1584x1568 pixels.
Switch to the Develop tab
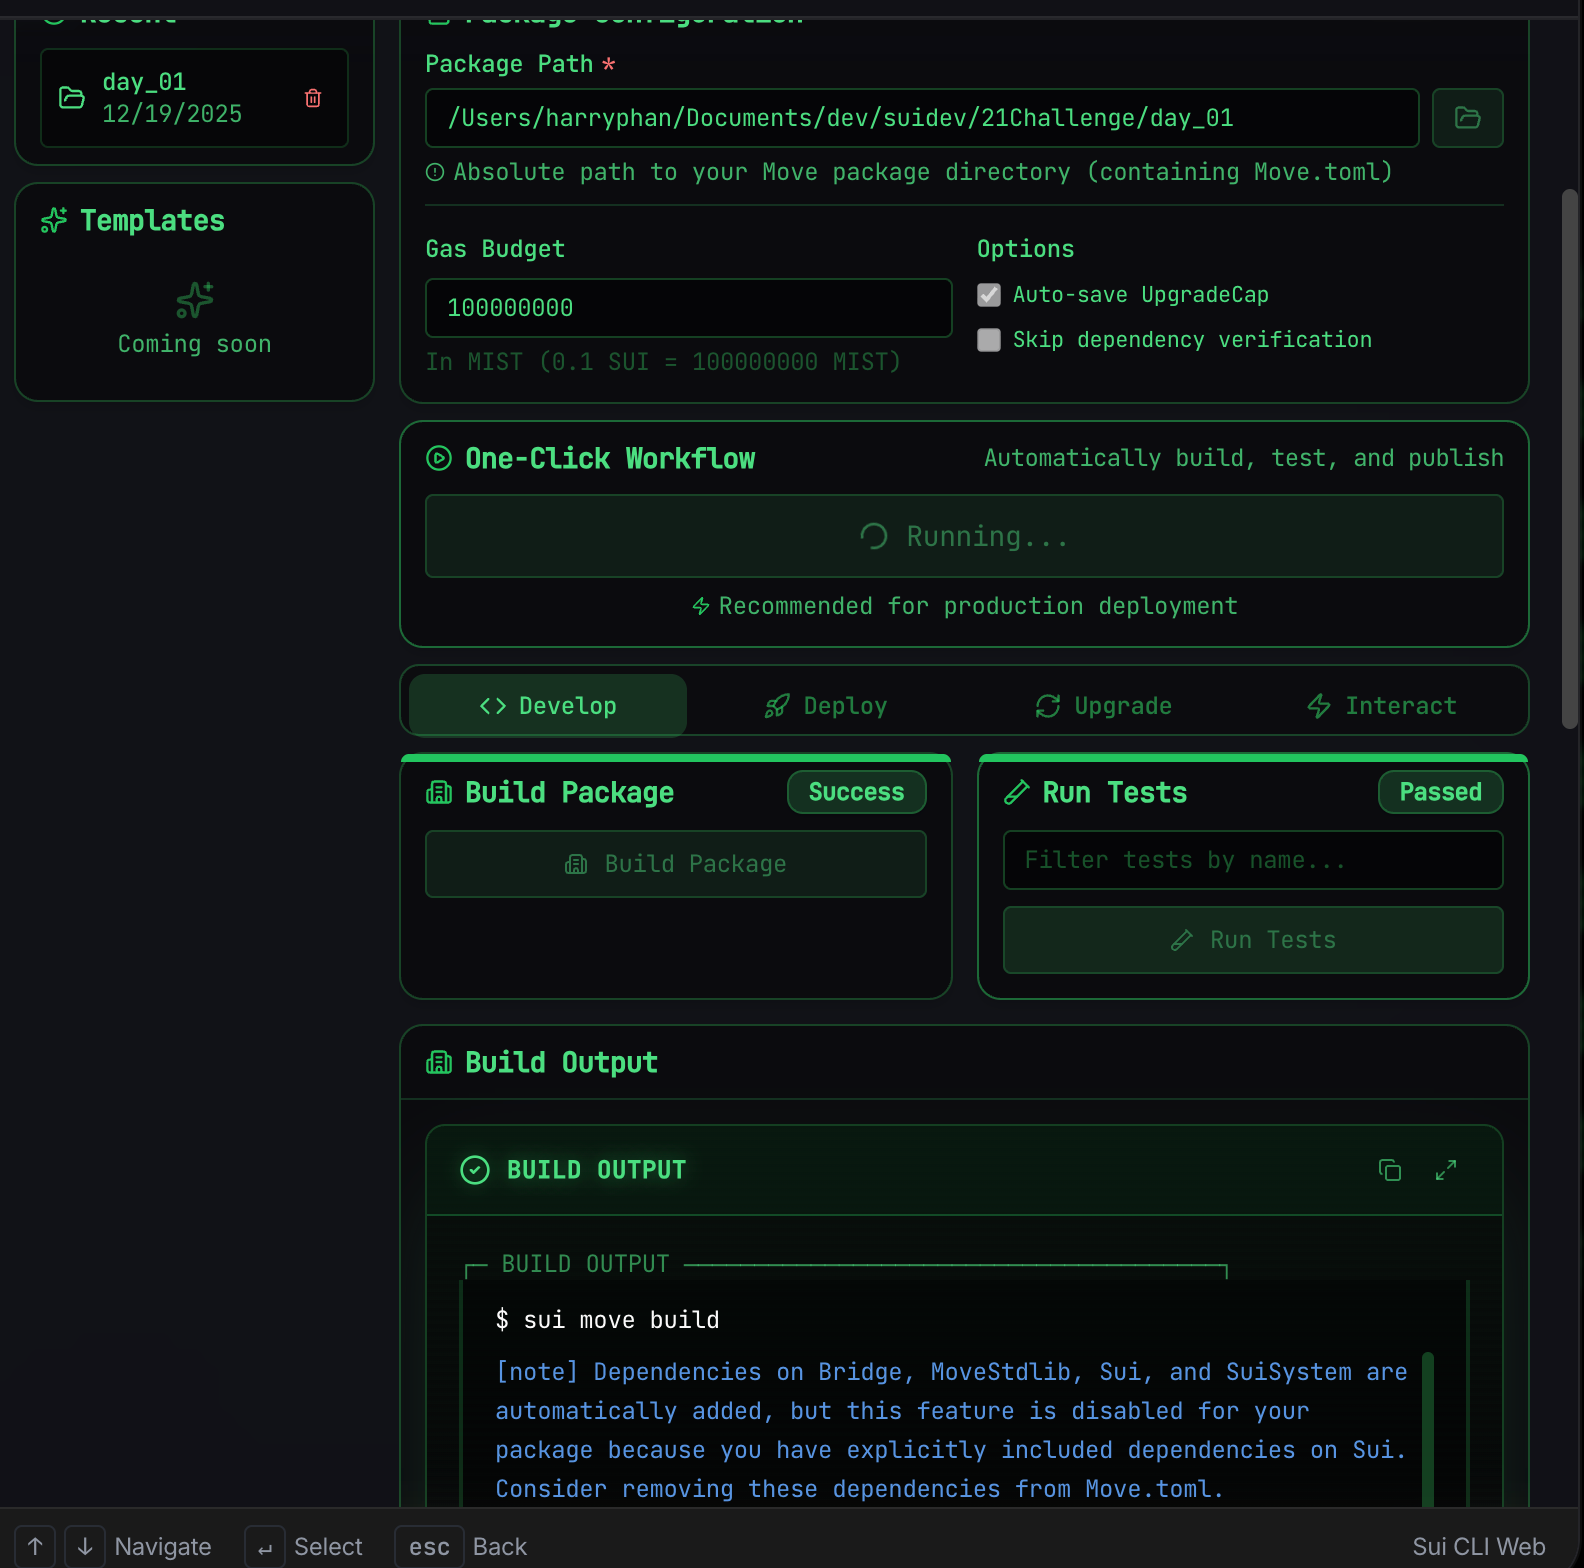tap(548, 706)
